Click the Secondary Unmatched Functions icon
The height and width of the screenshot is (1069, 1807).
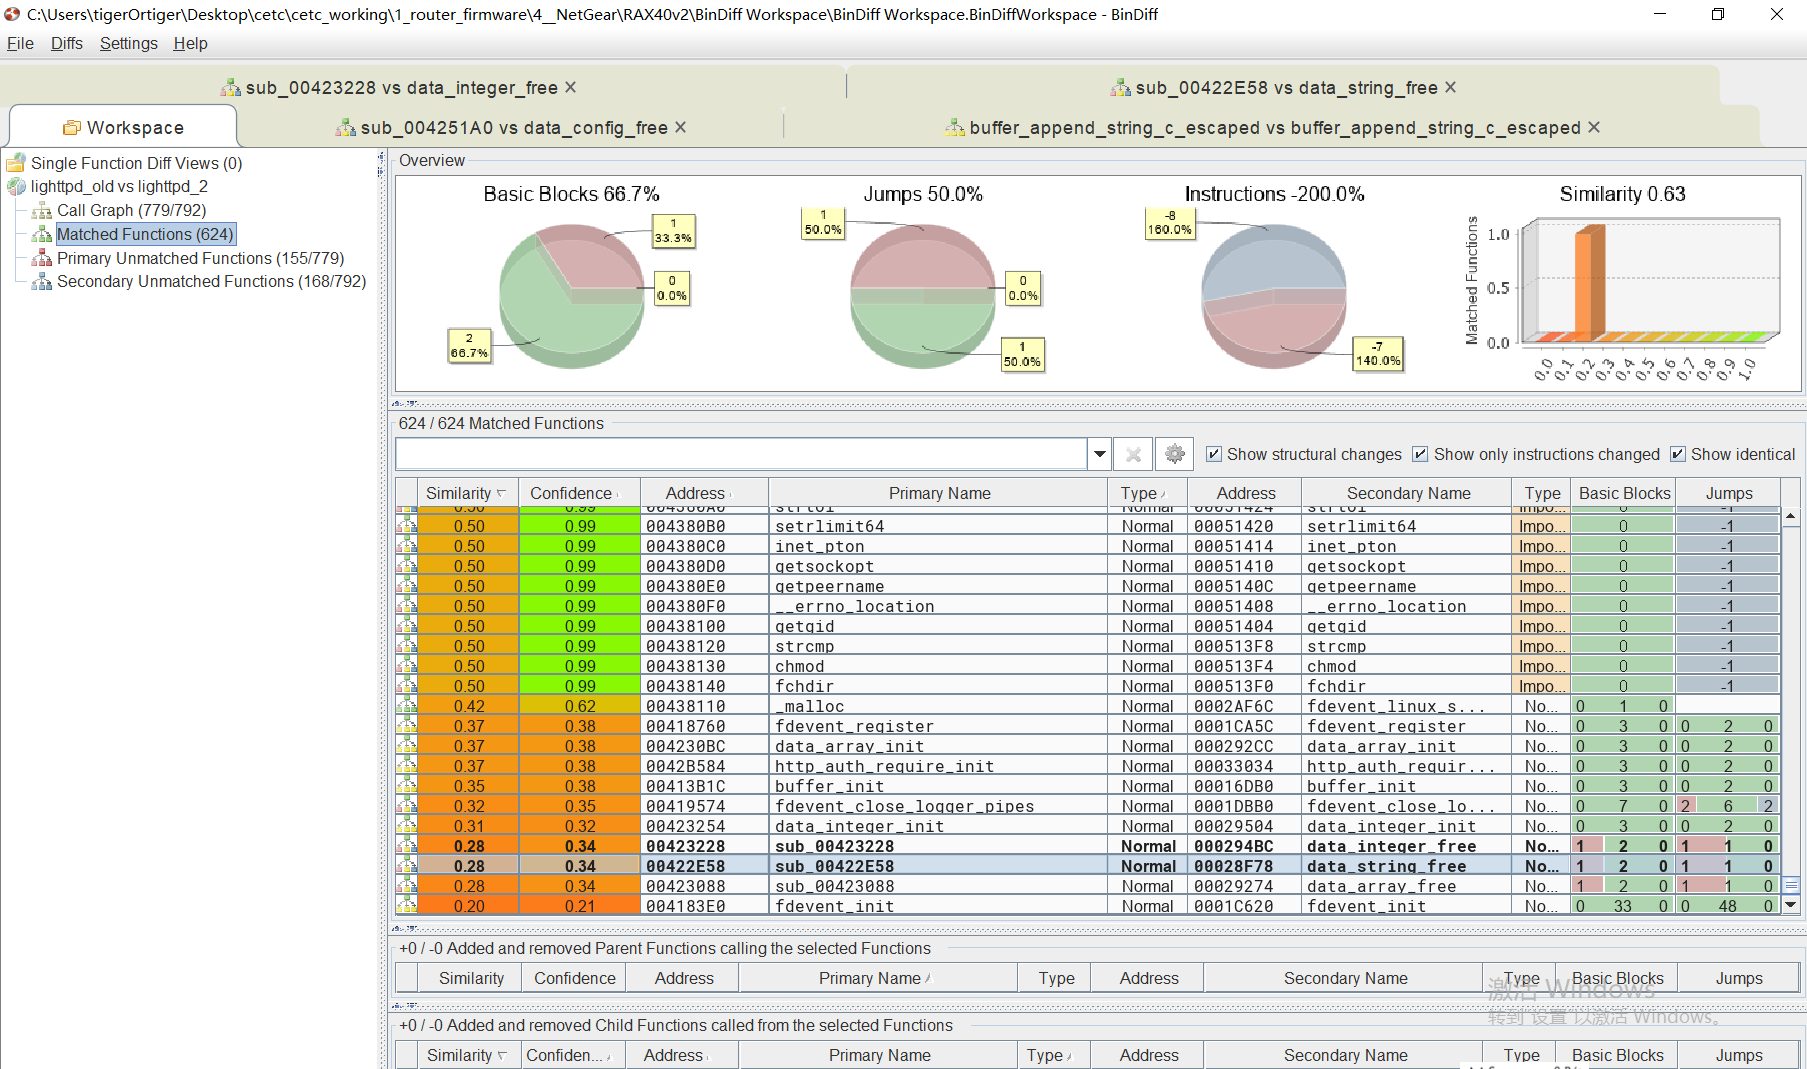pos(42,281)
